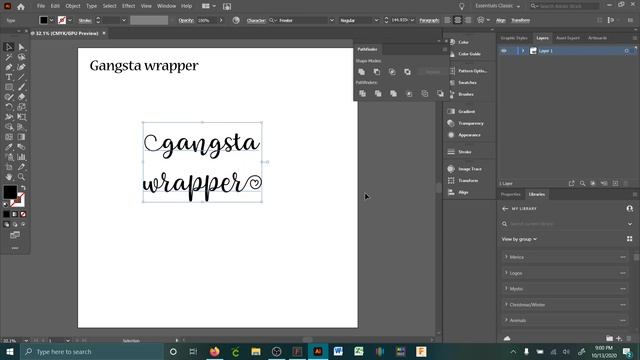Select the Pen tool
Viewport: 640px width, 360px height.
[x=9, y=67]
